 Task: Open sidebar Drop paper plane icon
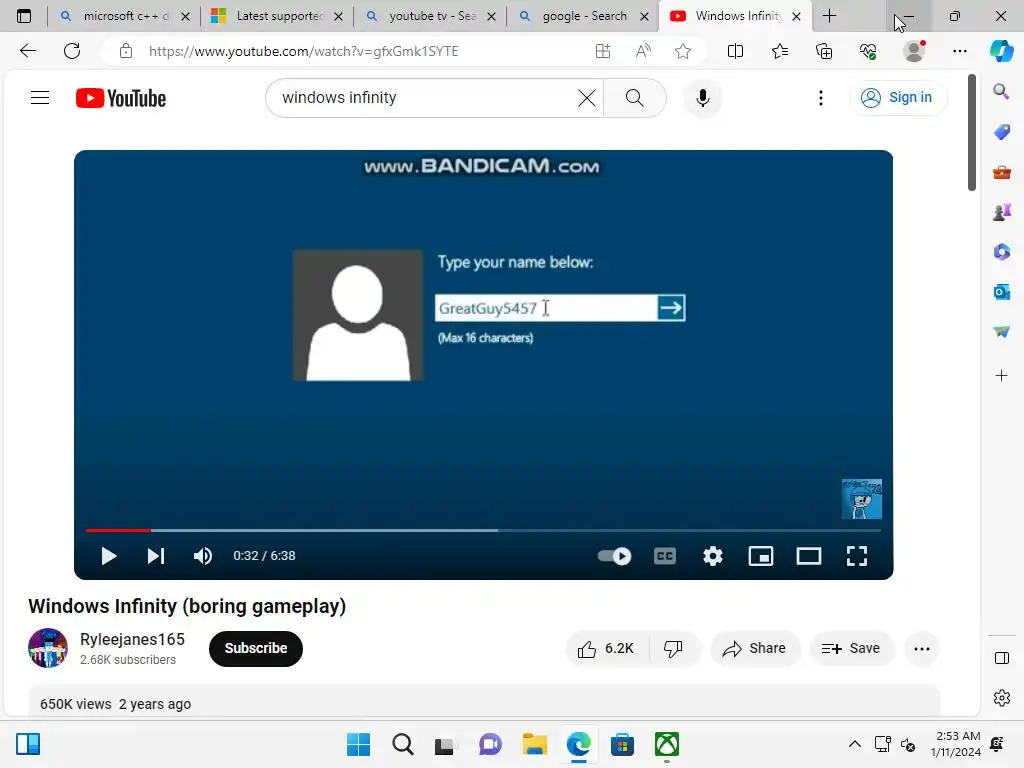coord(1002,332)
